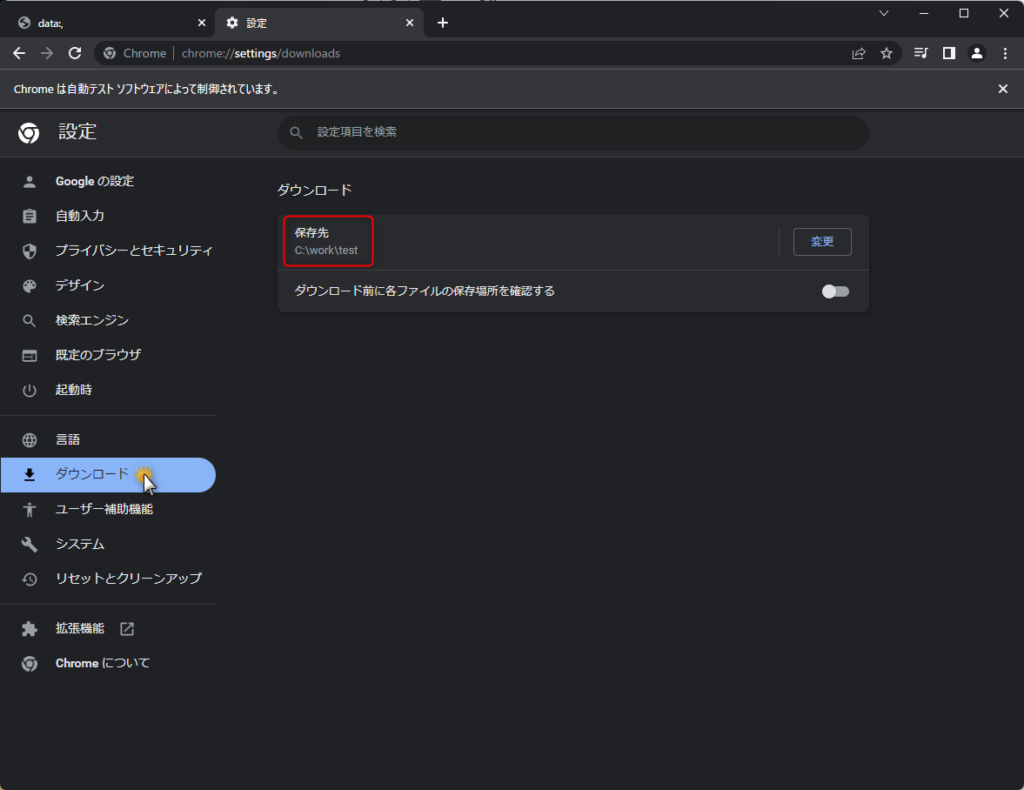This screenshot has height=790, width=1024.
Task: Toggle the side panel icon
Action: (949, 54)
